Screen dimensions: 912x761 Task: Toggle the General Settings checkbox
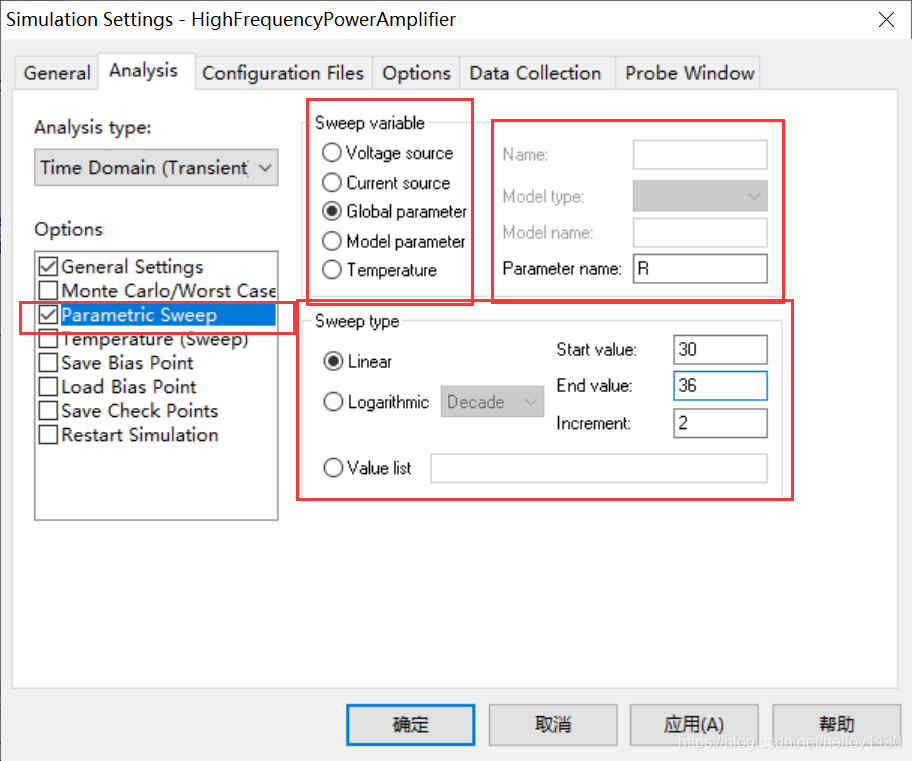coord(48,266)
